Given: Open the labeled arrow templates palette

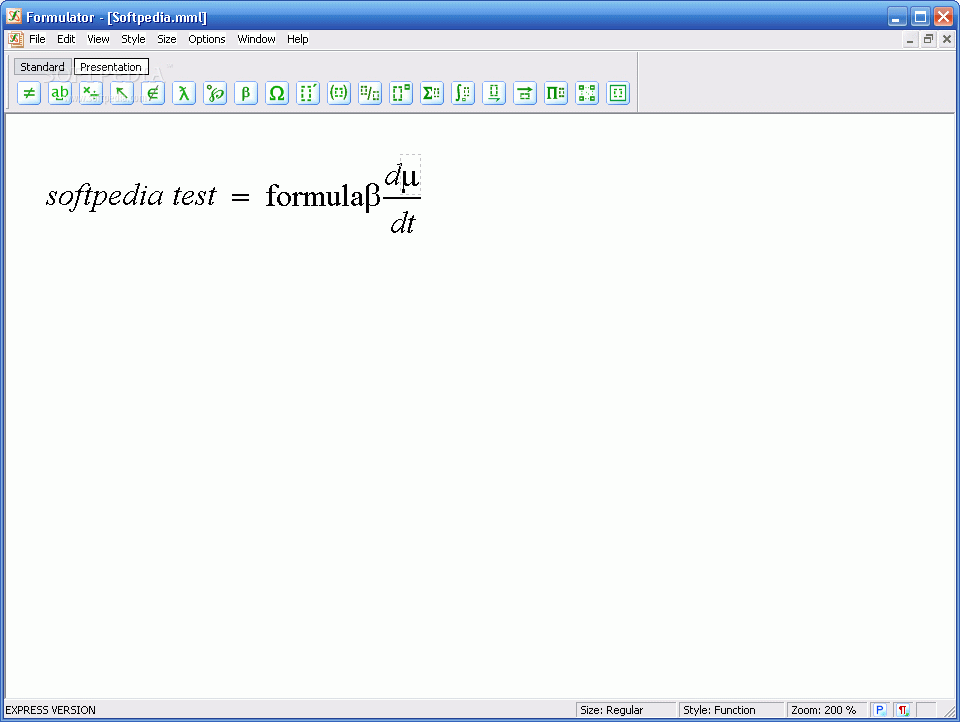Looking at the screenshot, I should point(525,93).
